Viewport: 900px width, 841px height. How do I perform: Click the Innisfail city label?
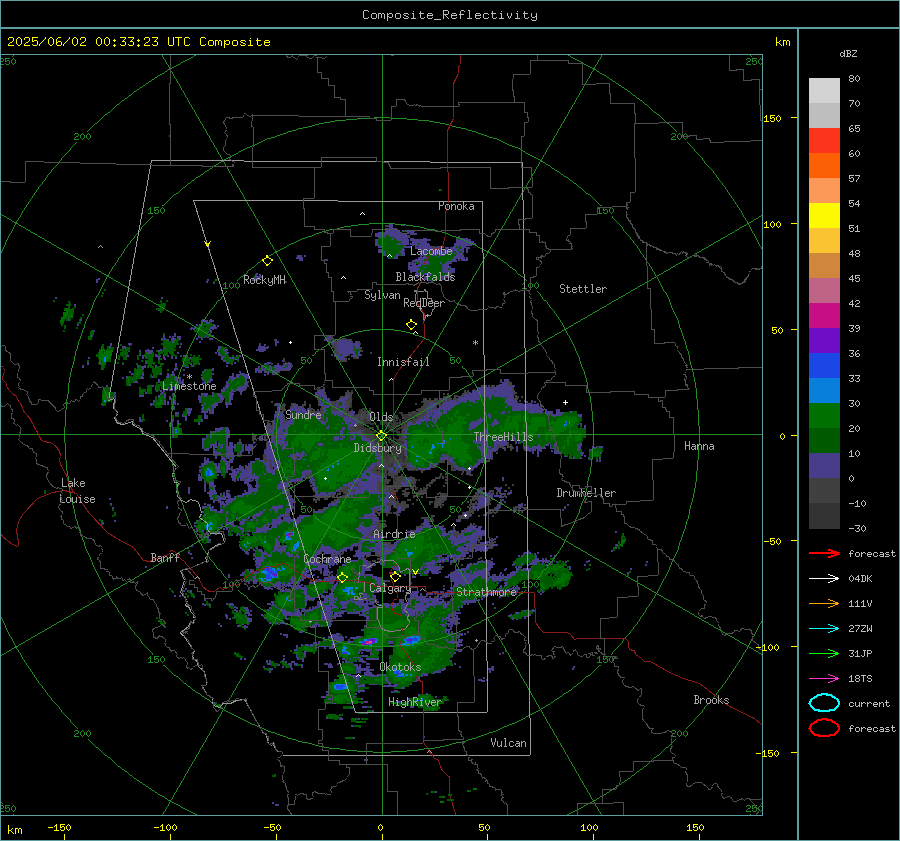pyautogui.click(x=403, y=362)
